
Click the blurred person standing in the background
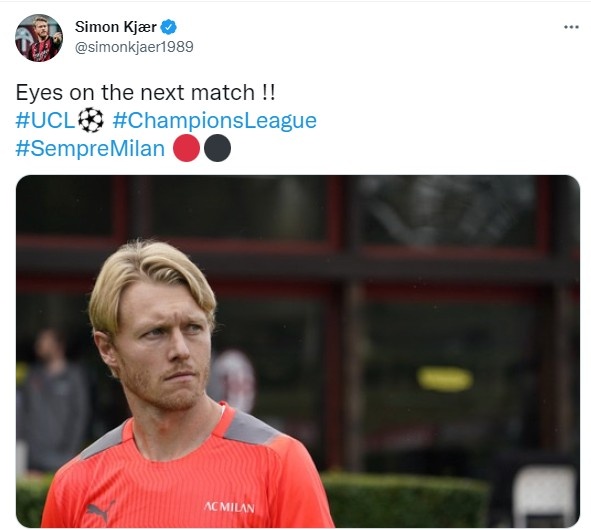point(53,400)
